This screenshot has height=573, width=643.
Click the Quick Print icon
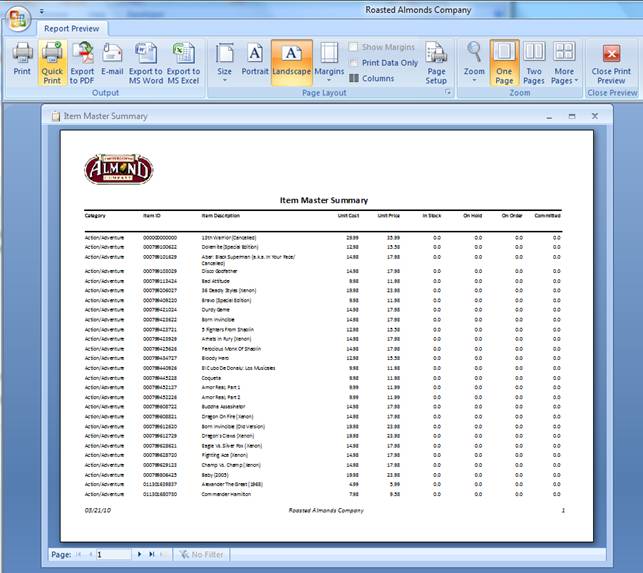pyautogui.click(x=52, y=62)
